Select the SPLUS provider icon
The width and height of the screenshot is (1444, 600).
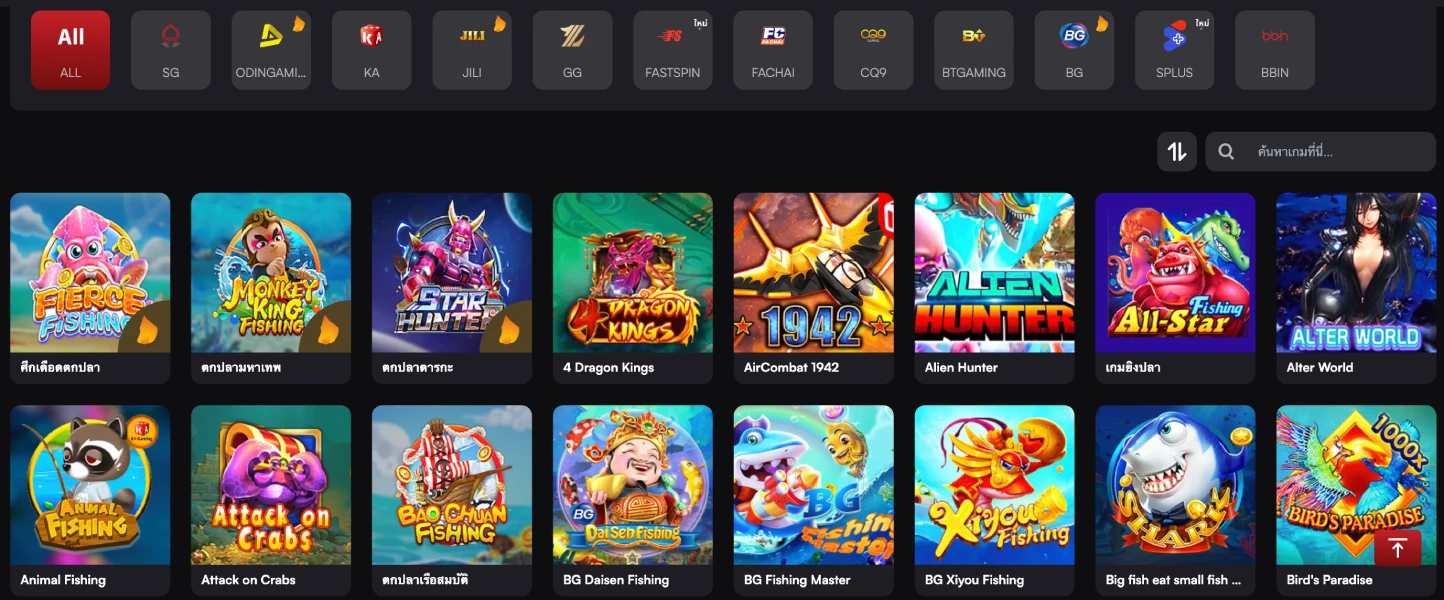click(x=1174, y=38)
